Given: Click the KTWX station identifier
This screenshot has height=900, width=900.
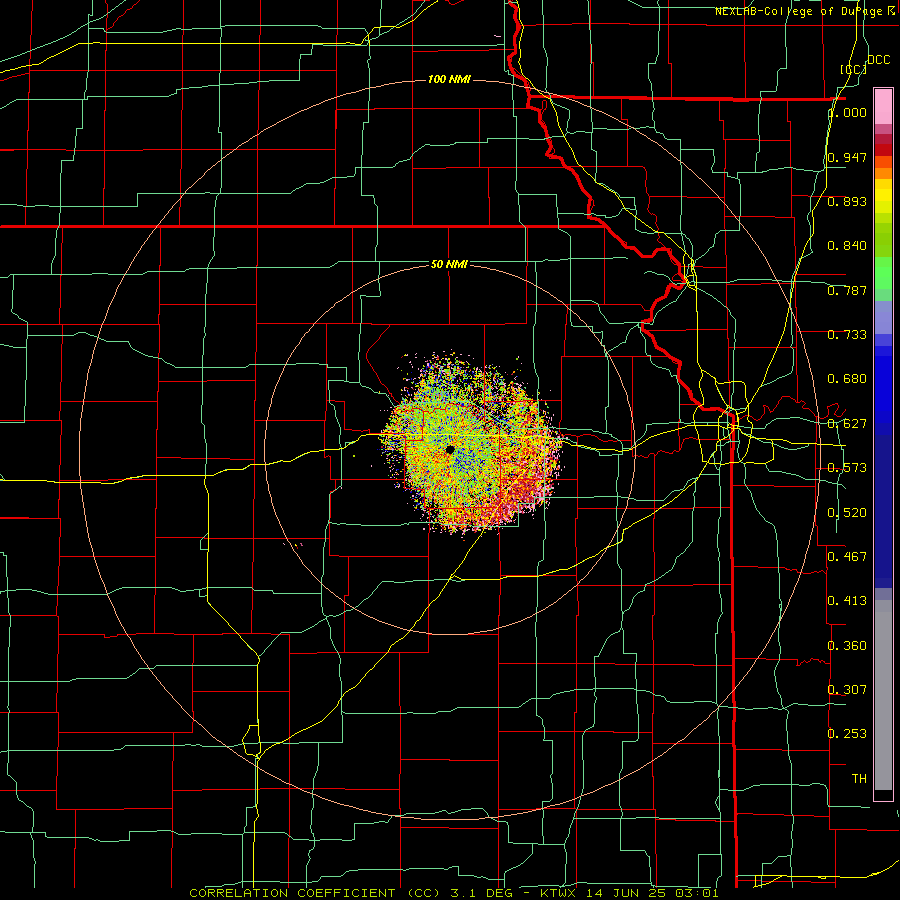Looking at the screenshot, I should click(558, 893).
